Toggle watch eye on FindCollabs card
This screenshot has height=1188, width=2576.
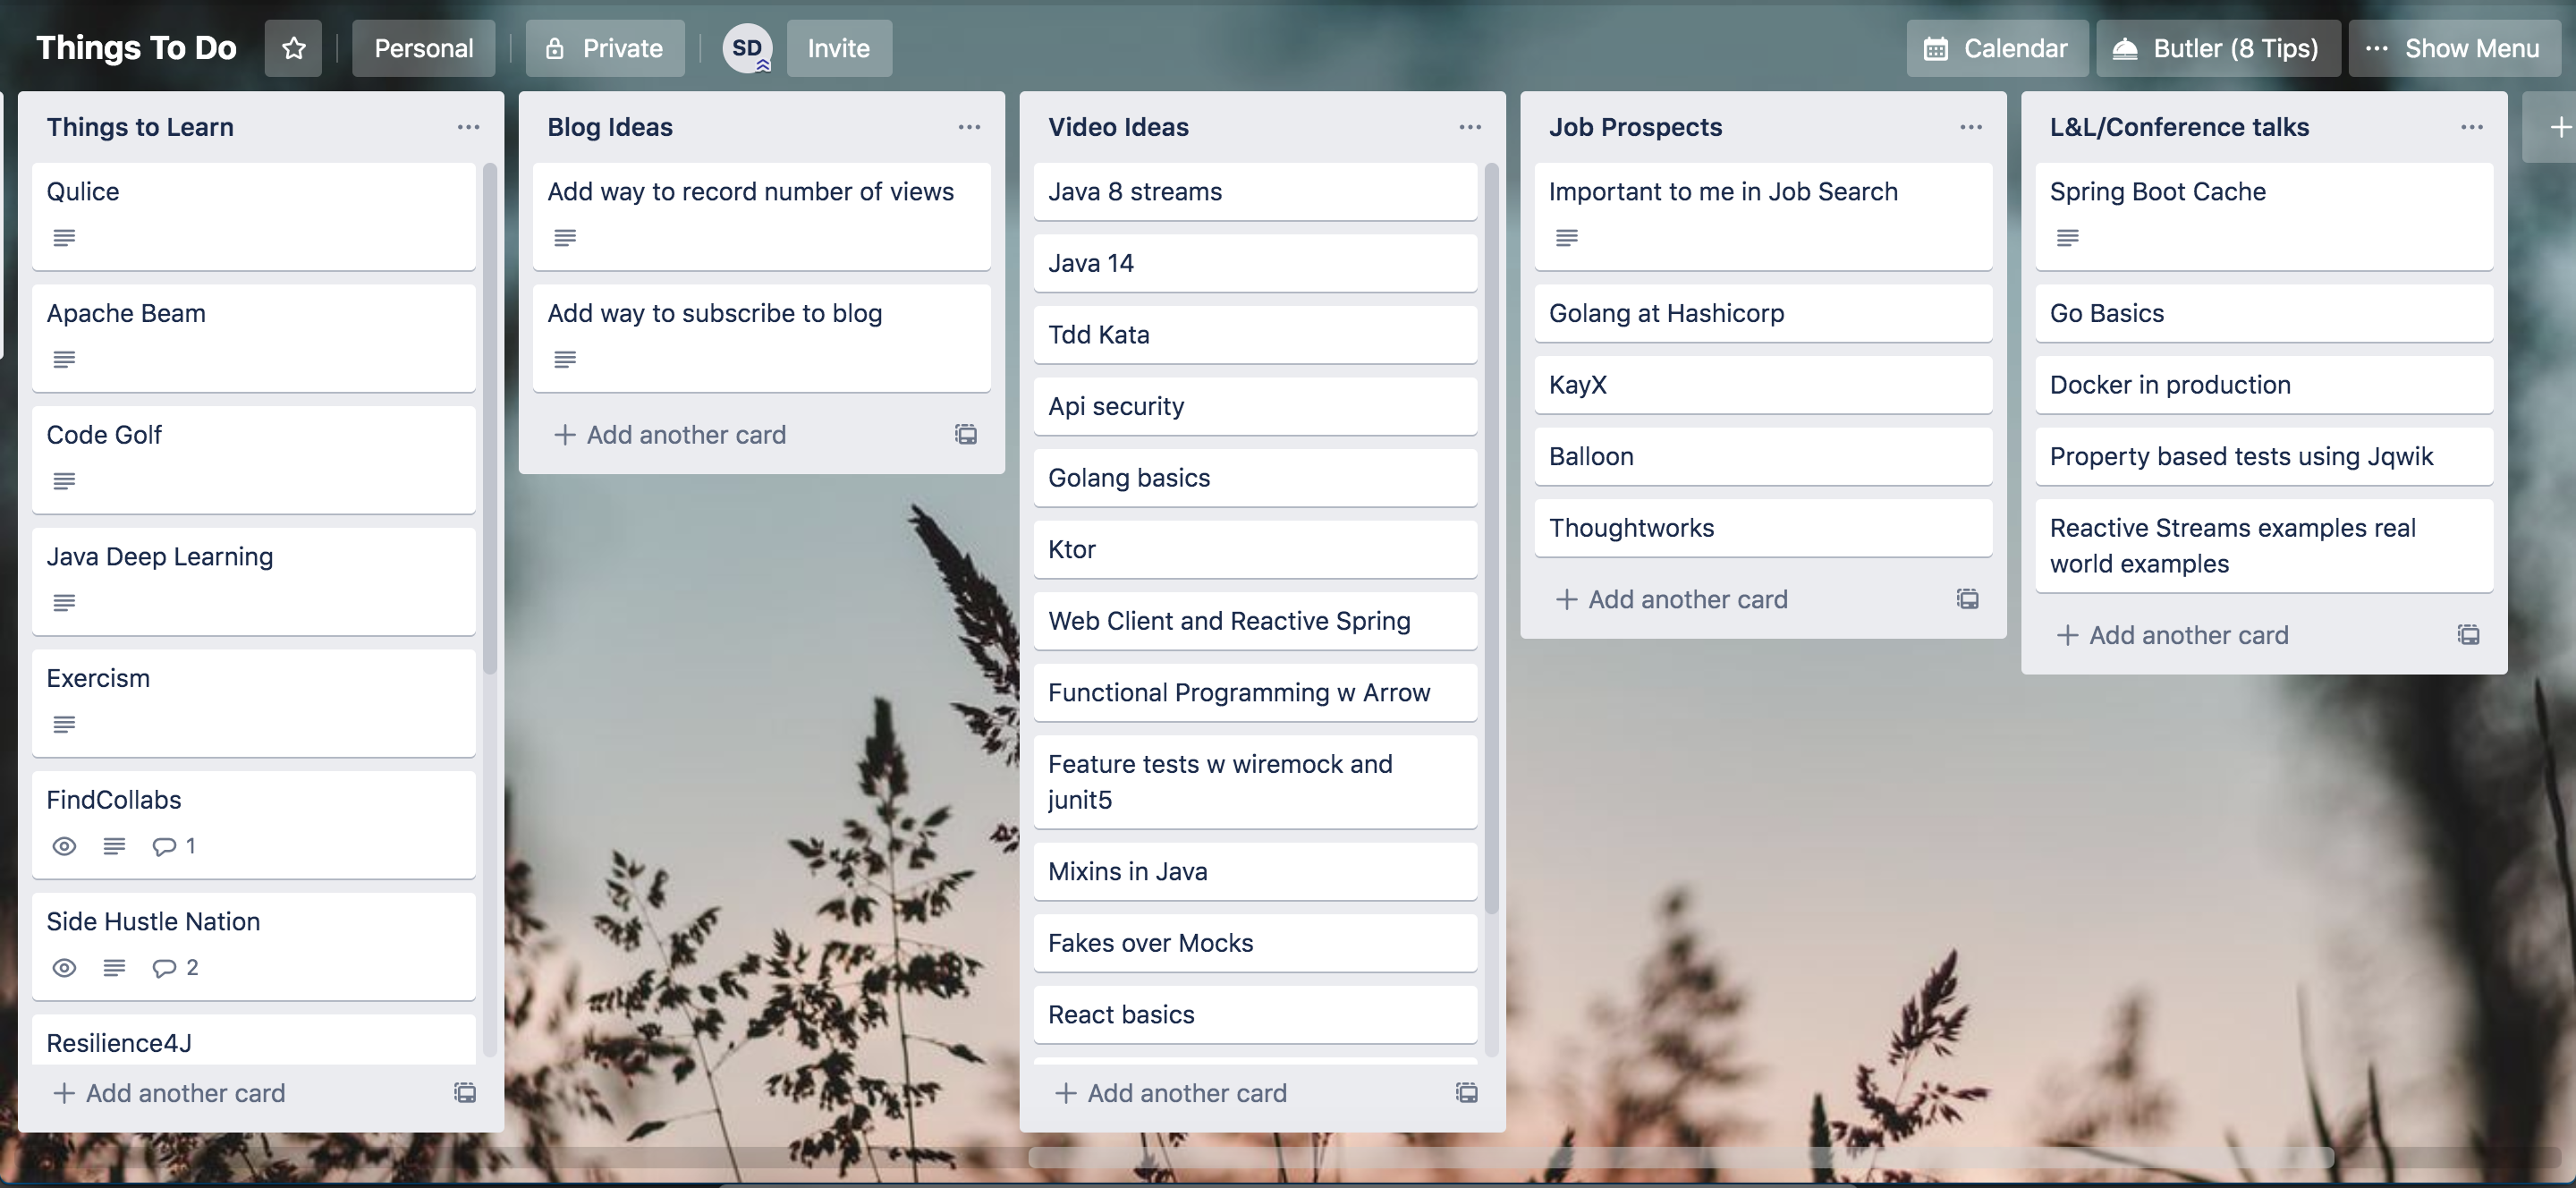point(64,846)
